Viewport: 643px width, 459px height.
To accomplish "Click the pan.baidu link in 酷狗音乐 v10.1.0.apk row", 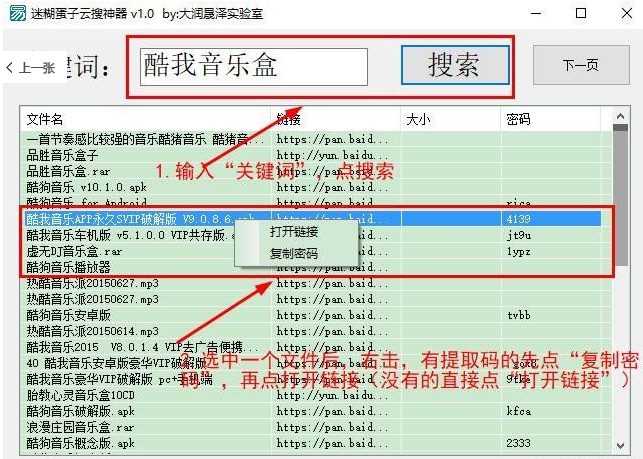I will click(332, 187).
